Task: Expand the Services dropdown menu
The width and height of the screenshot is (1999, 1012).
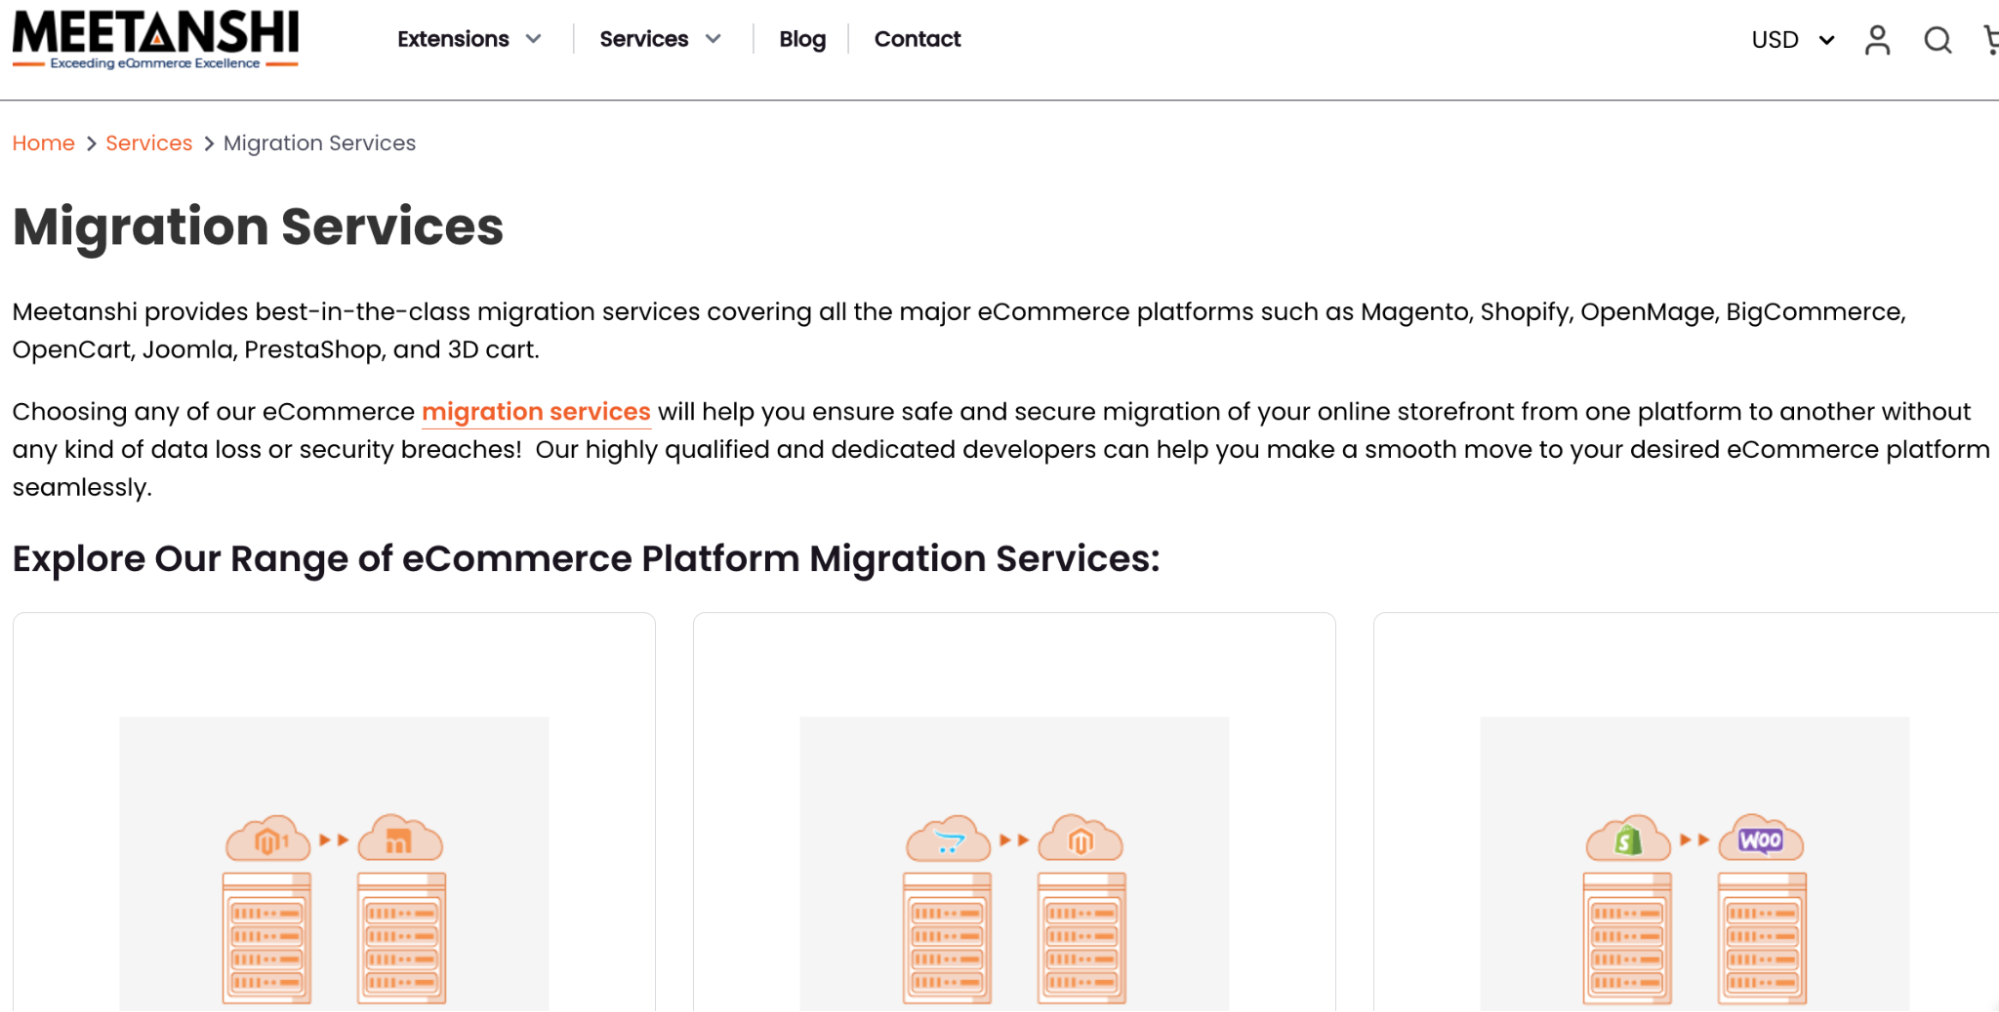Action: 659,39
